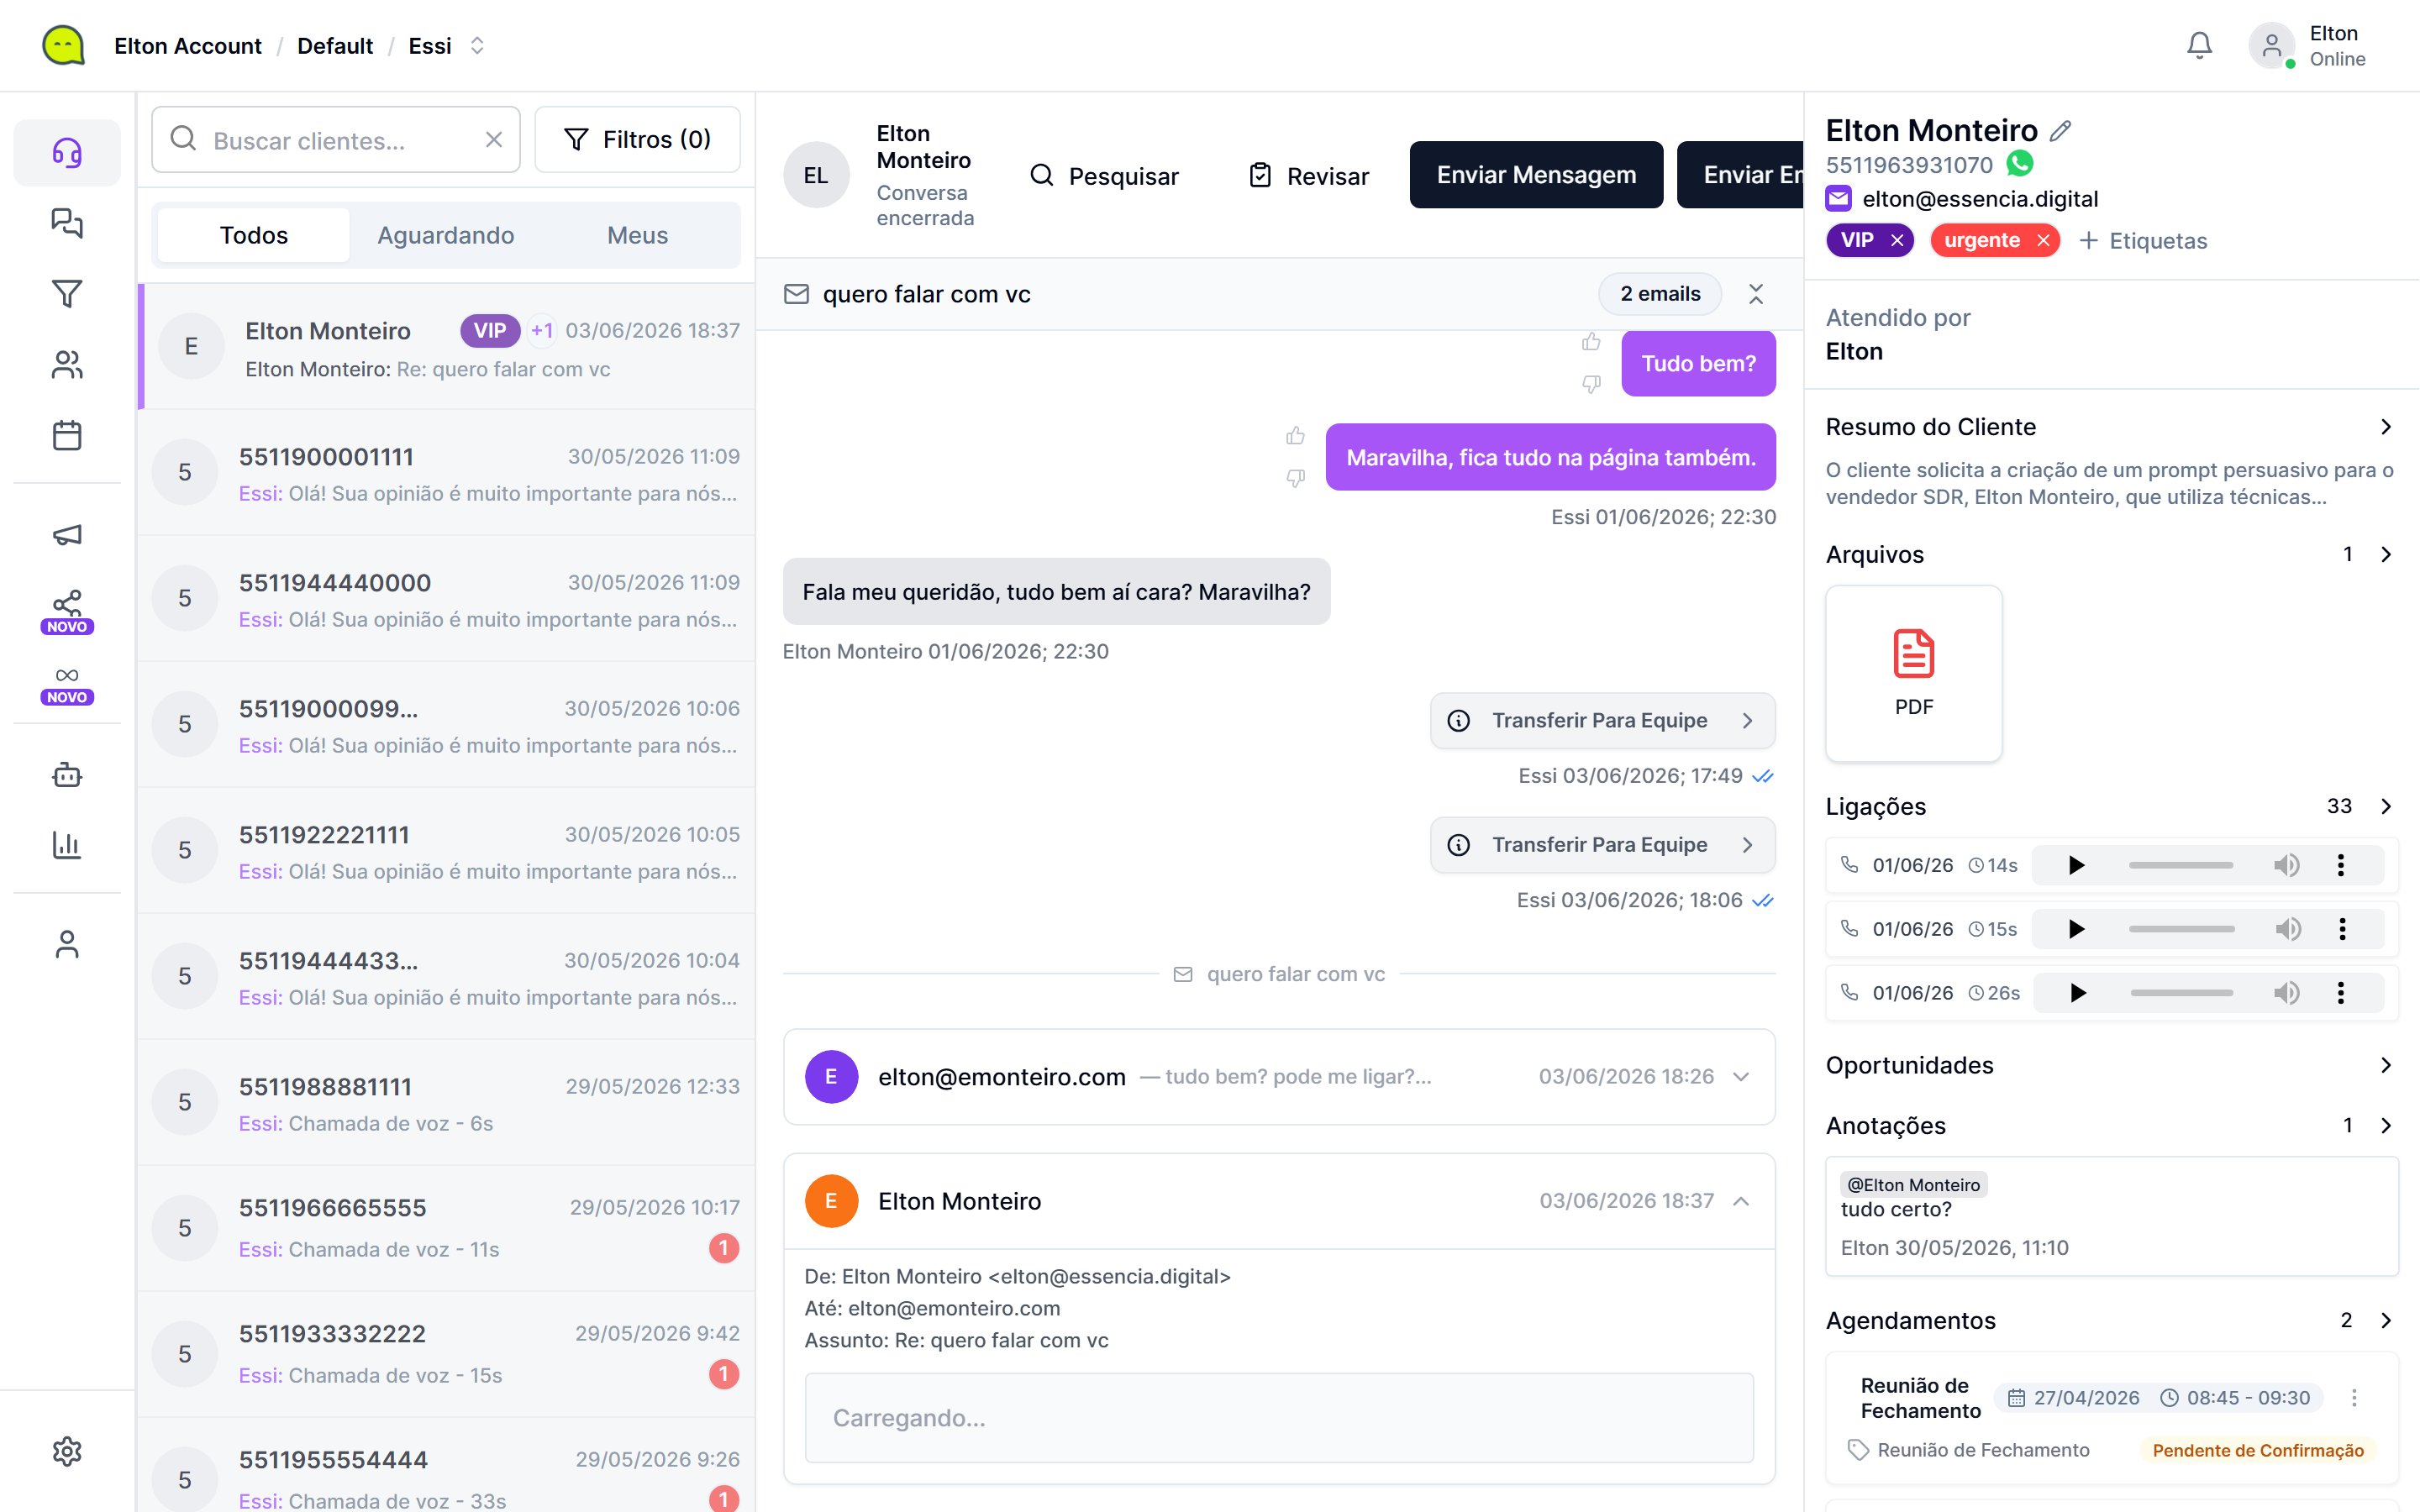The image size is (2420, 1512).
Task: Thumbs down the 'Tudo bem?' message
Action: (1591, 384)
